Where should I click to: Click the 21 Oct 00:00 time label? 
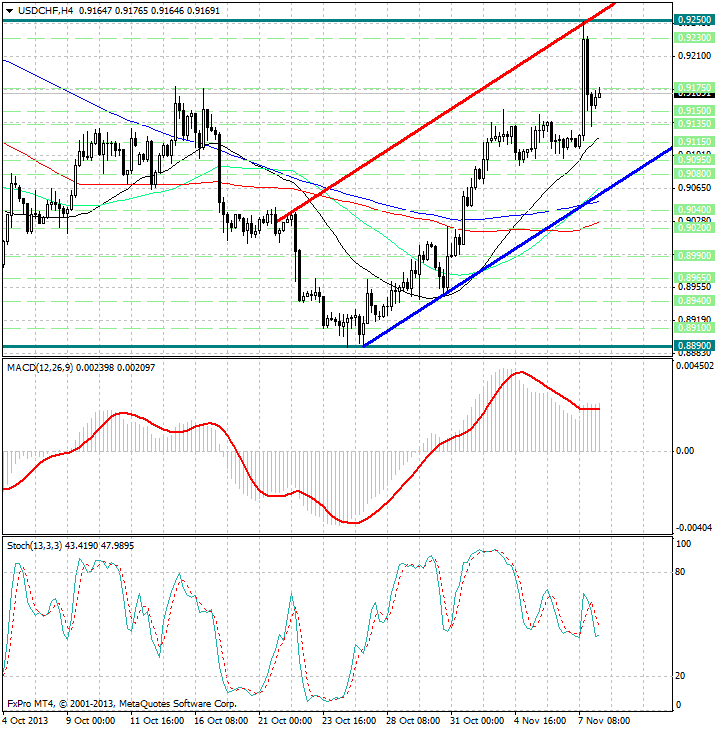(x=285, y=721)
